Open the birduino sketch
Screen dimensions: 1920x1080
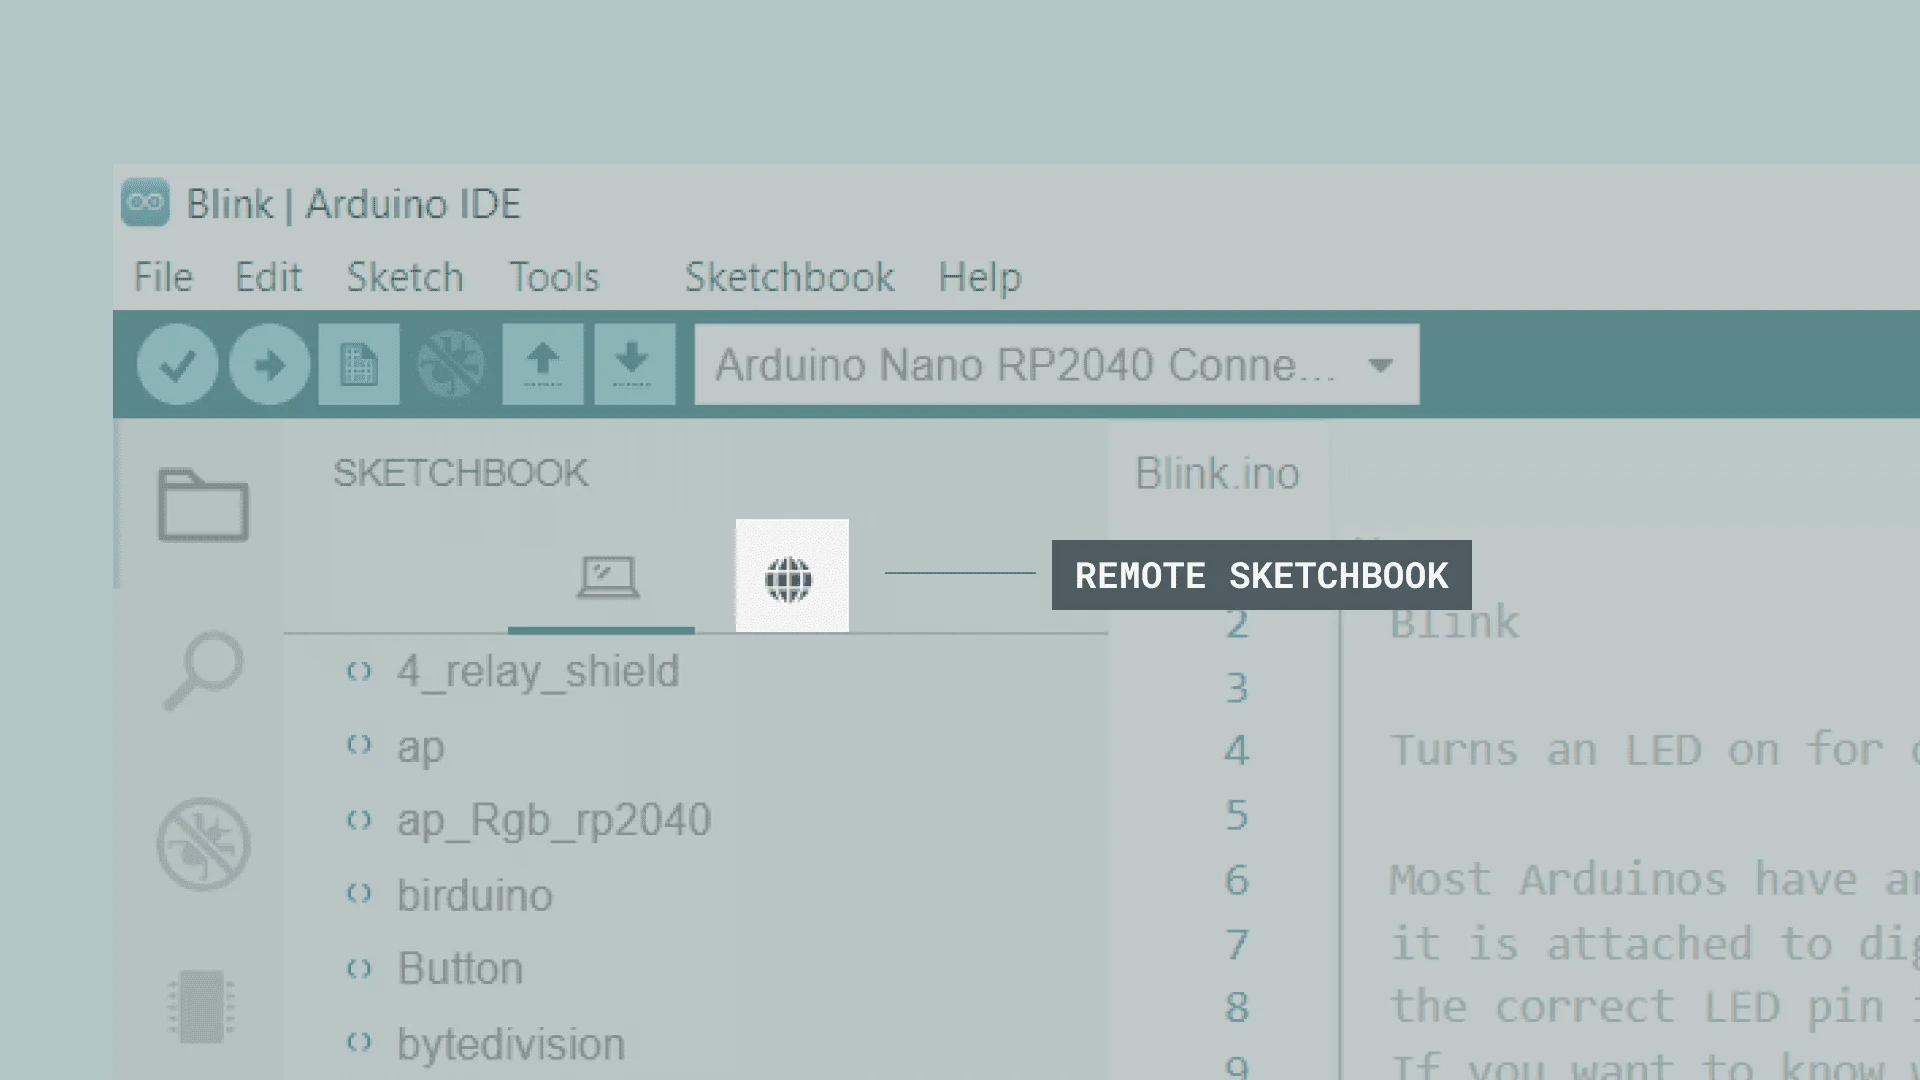click(x=474, y=895)
